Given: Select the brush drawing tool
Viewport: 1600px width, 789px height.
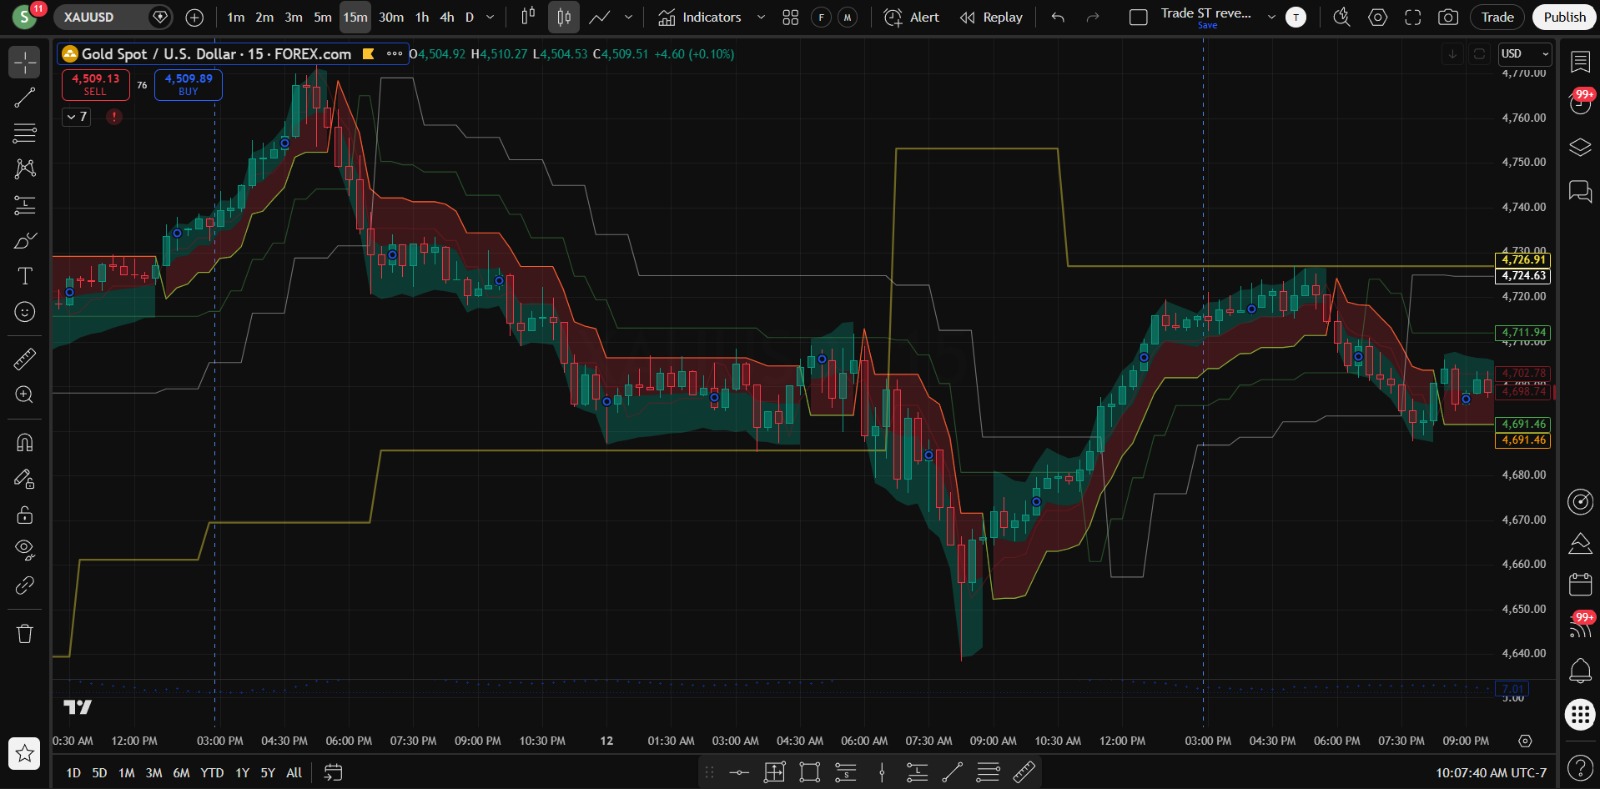Looking at the screenshot, I should pos(25,241).
